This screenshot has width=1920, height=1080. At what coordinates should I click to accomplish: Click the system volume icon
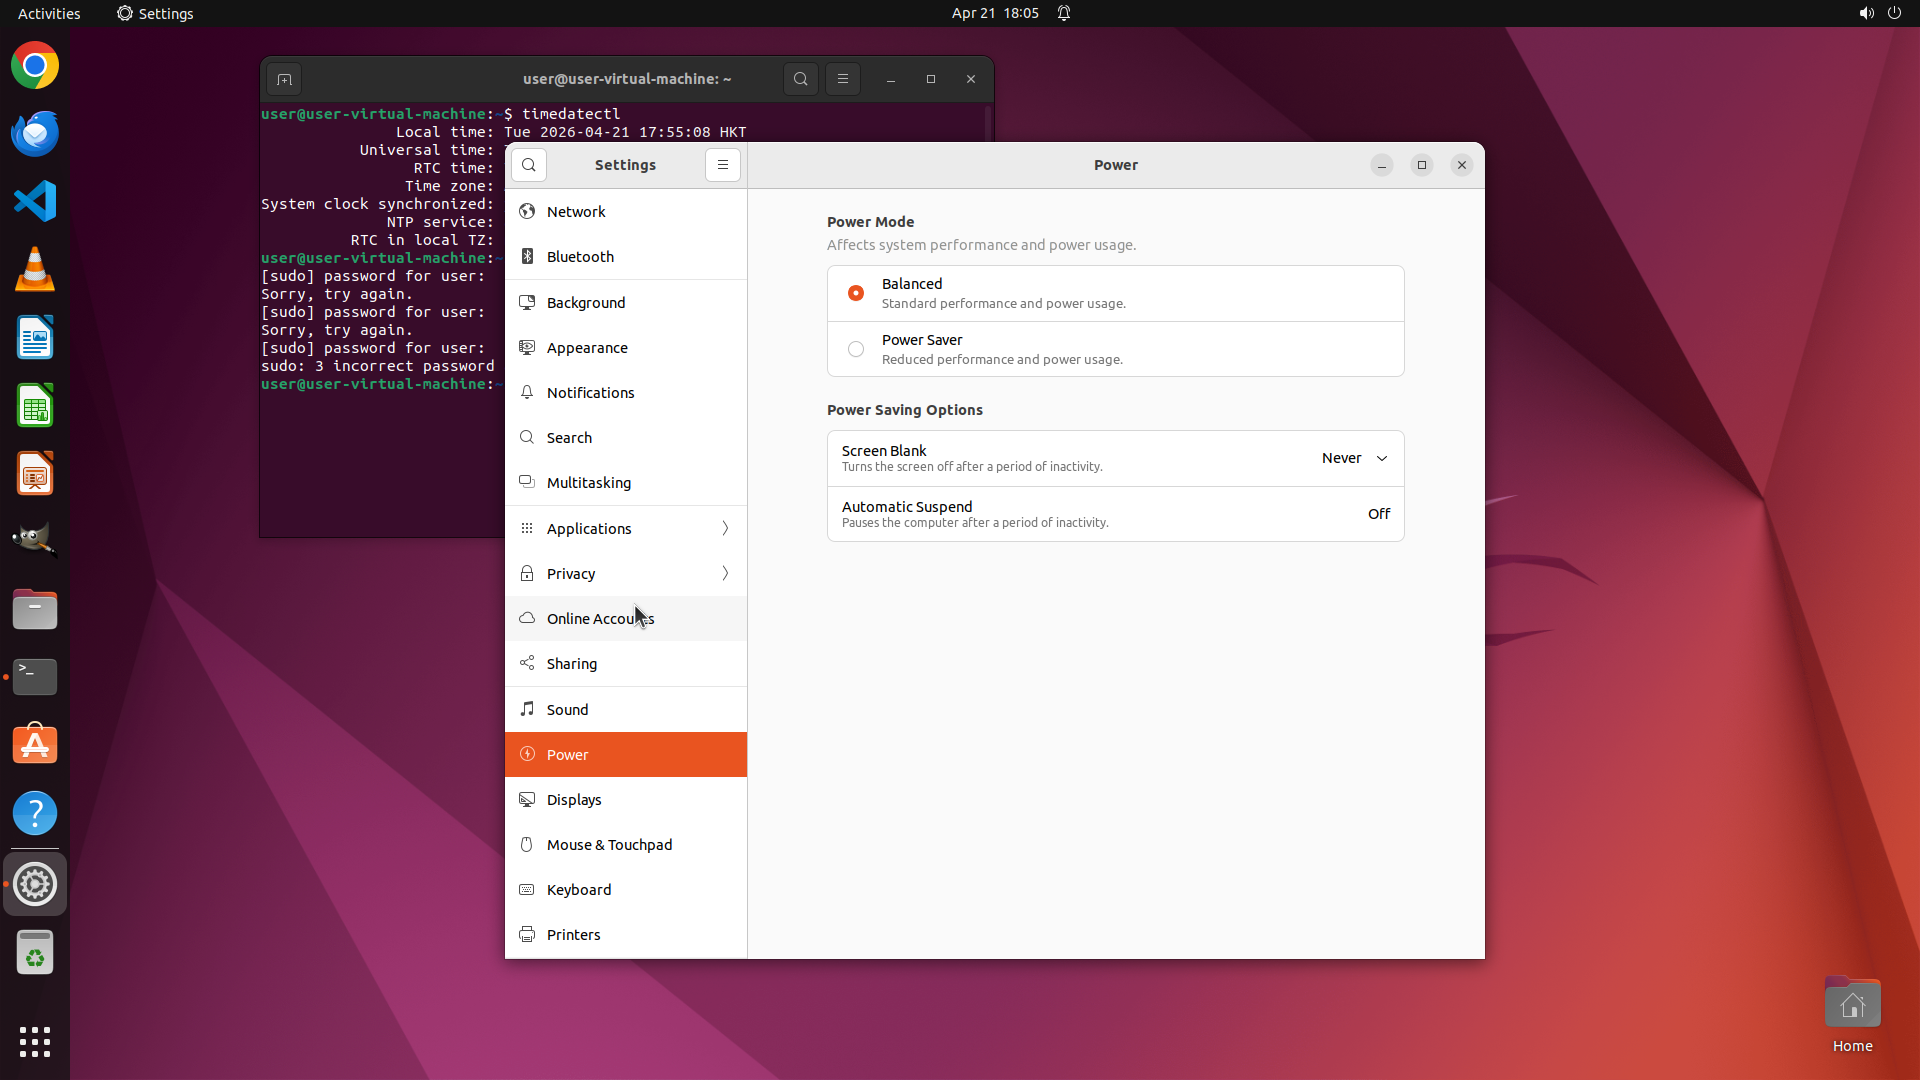pos(1866,13)
